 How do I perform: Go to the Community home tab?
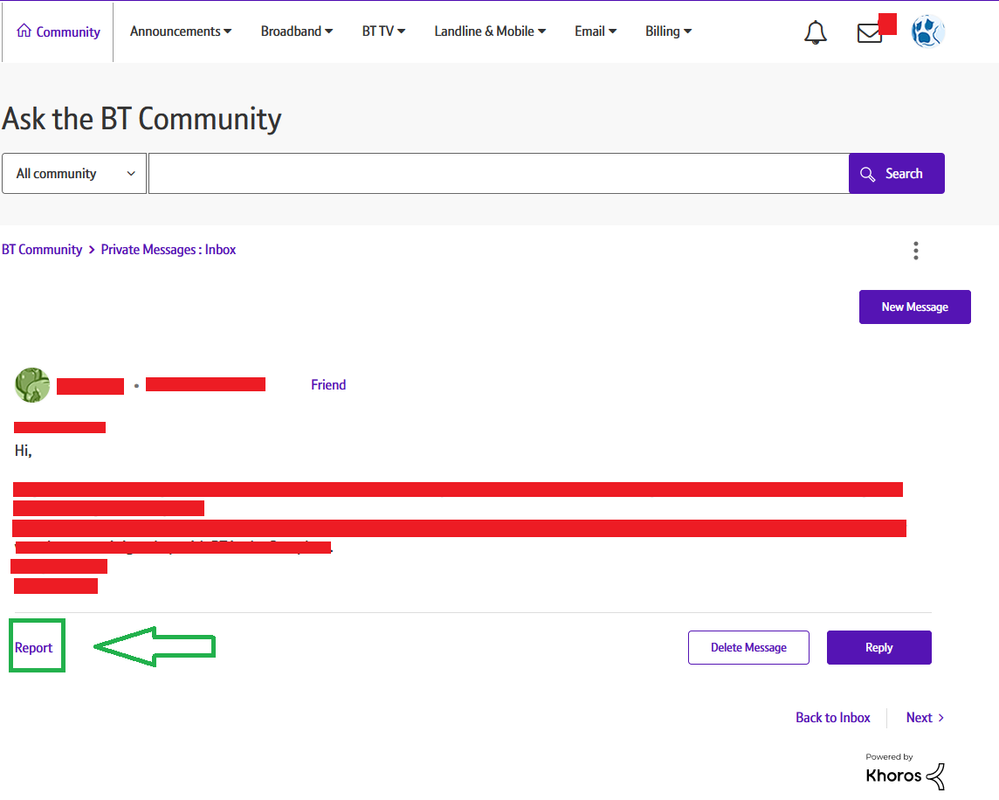[x=58, y=32]
